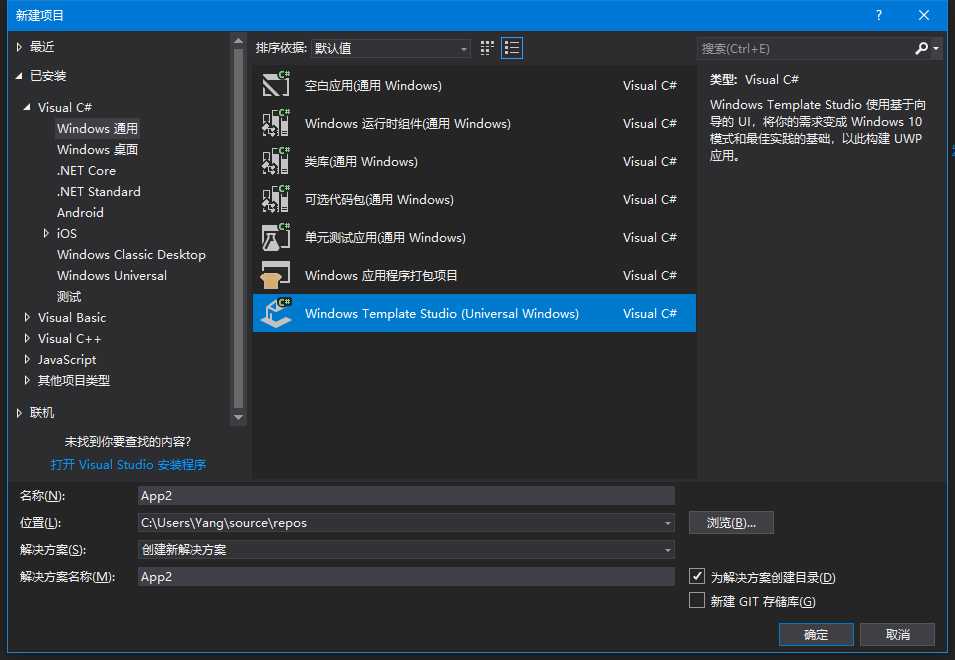Click tree scrollbar down arrow
The height and width of the screenshot is (660, 955).
239,418
